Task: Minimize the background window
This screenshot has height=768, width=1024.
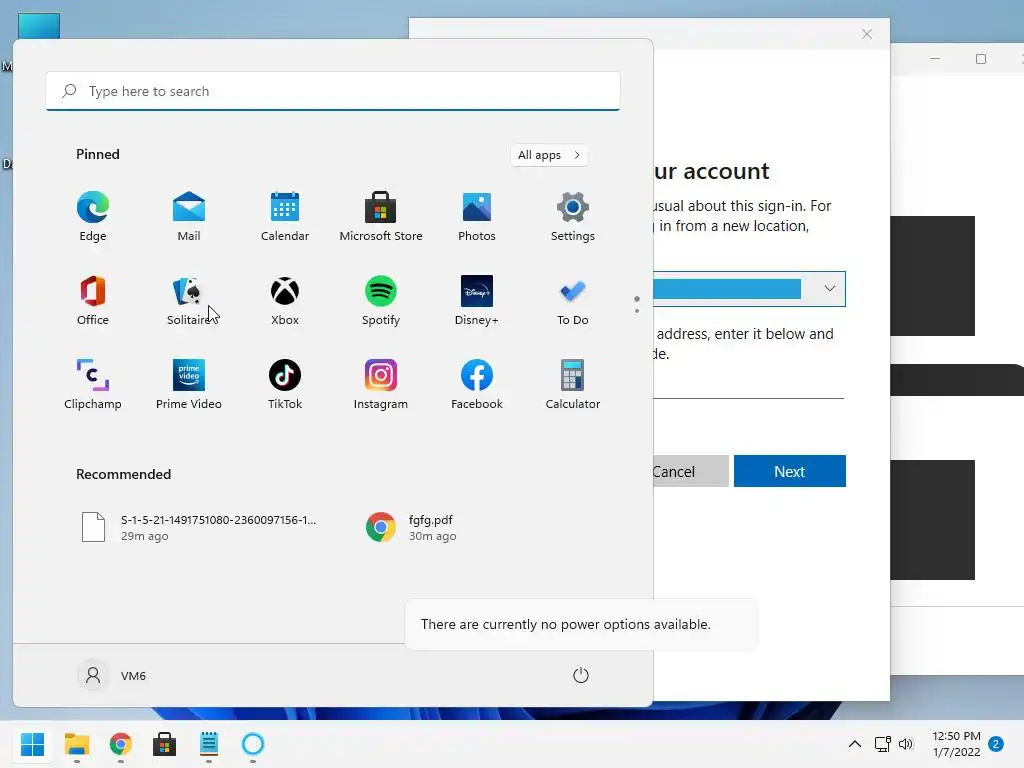Action: tap(935, 59)
